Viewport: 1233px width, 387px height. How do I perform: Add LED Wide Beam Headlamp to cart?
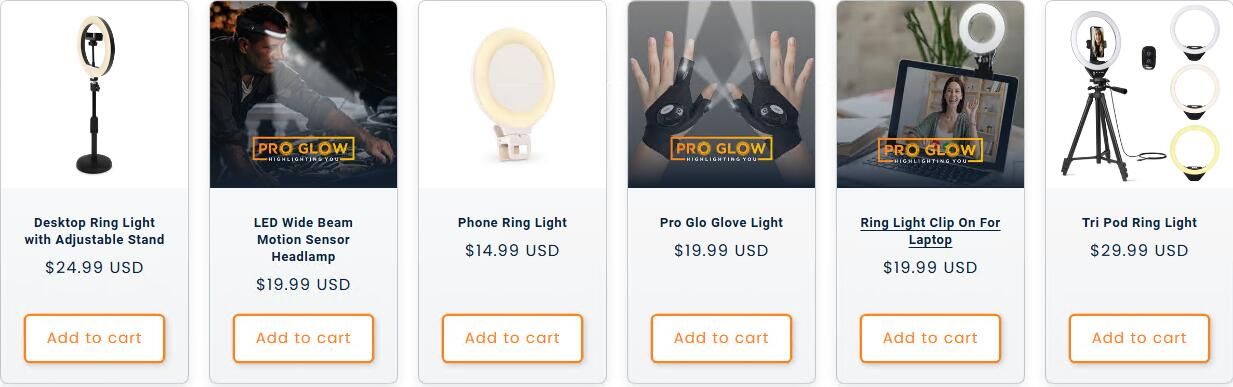click(x=303, y=338)
